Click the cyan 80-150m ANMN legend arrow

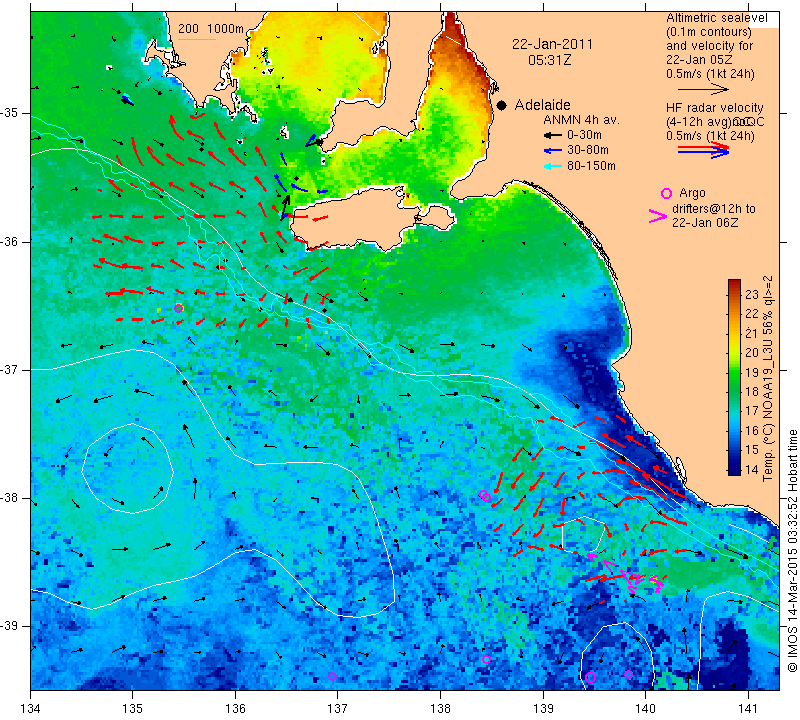pyautogui.click(x=552, y=166)
